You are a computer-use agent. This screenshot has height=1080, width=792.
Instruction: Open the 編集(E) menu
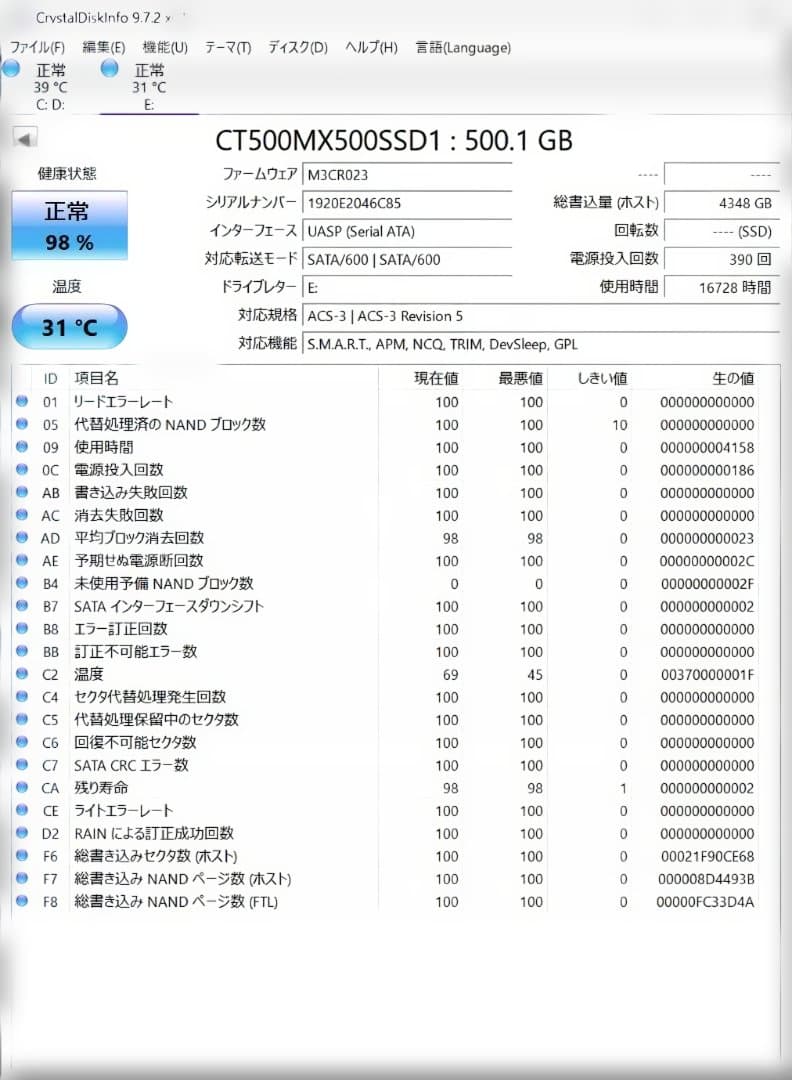[104, 48]
